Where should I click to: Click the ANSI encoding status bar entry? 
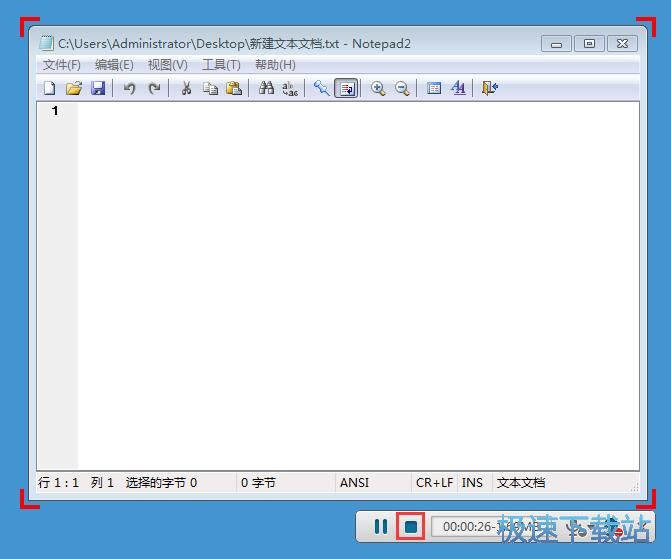(x=354, y=483)
